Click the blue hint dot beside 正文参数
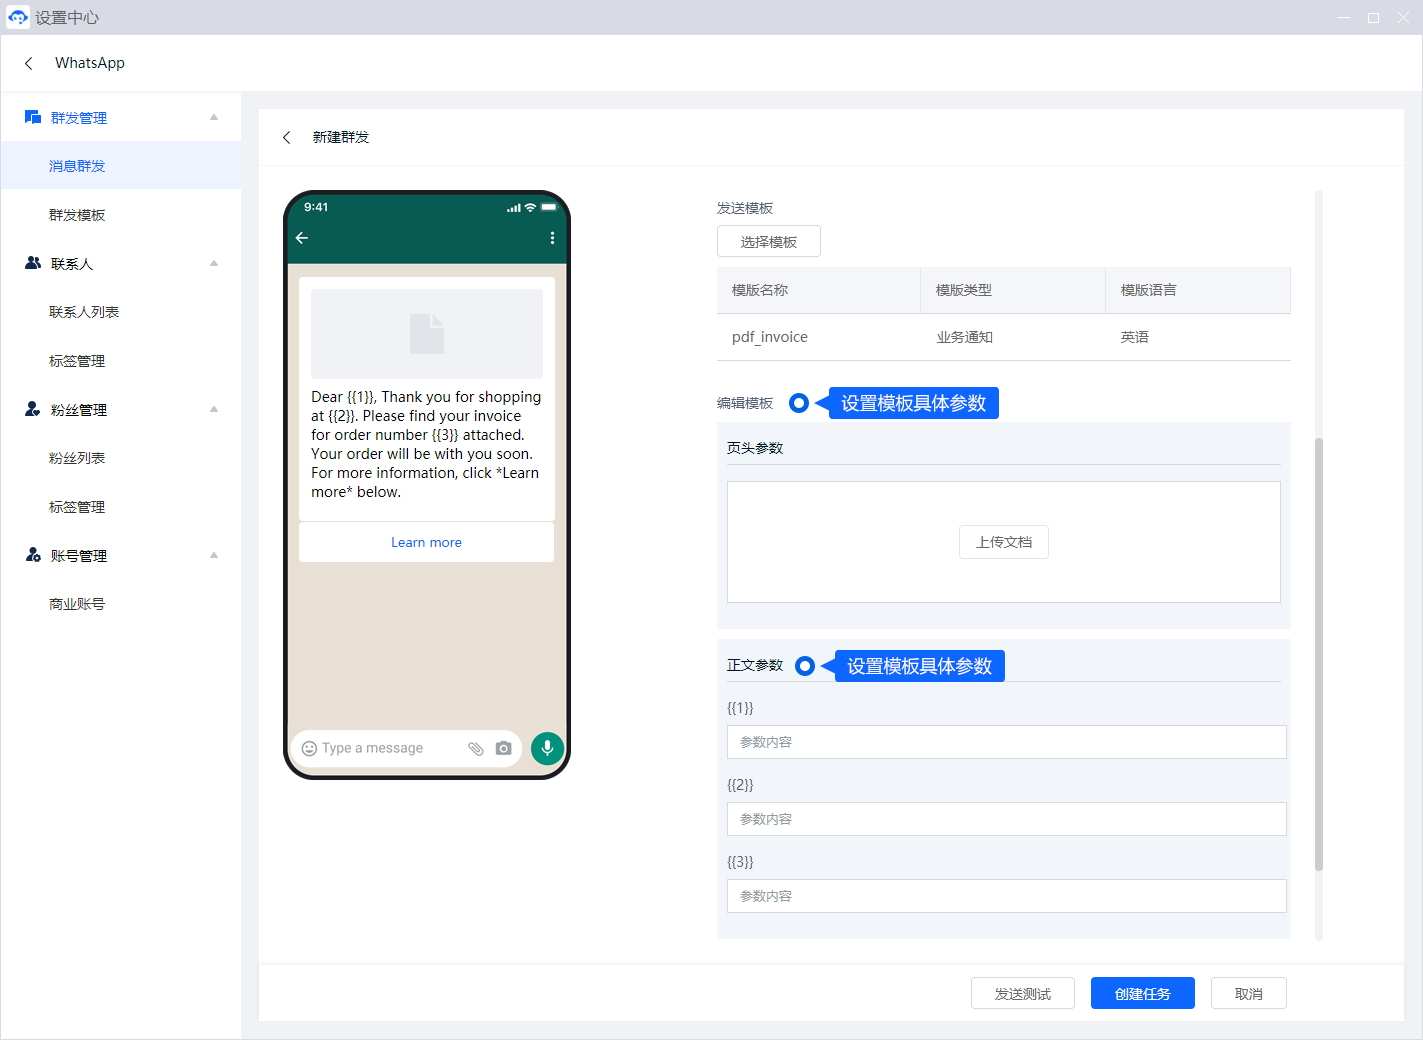1423x1040 pixels. [804, 666]
